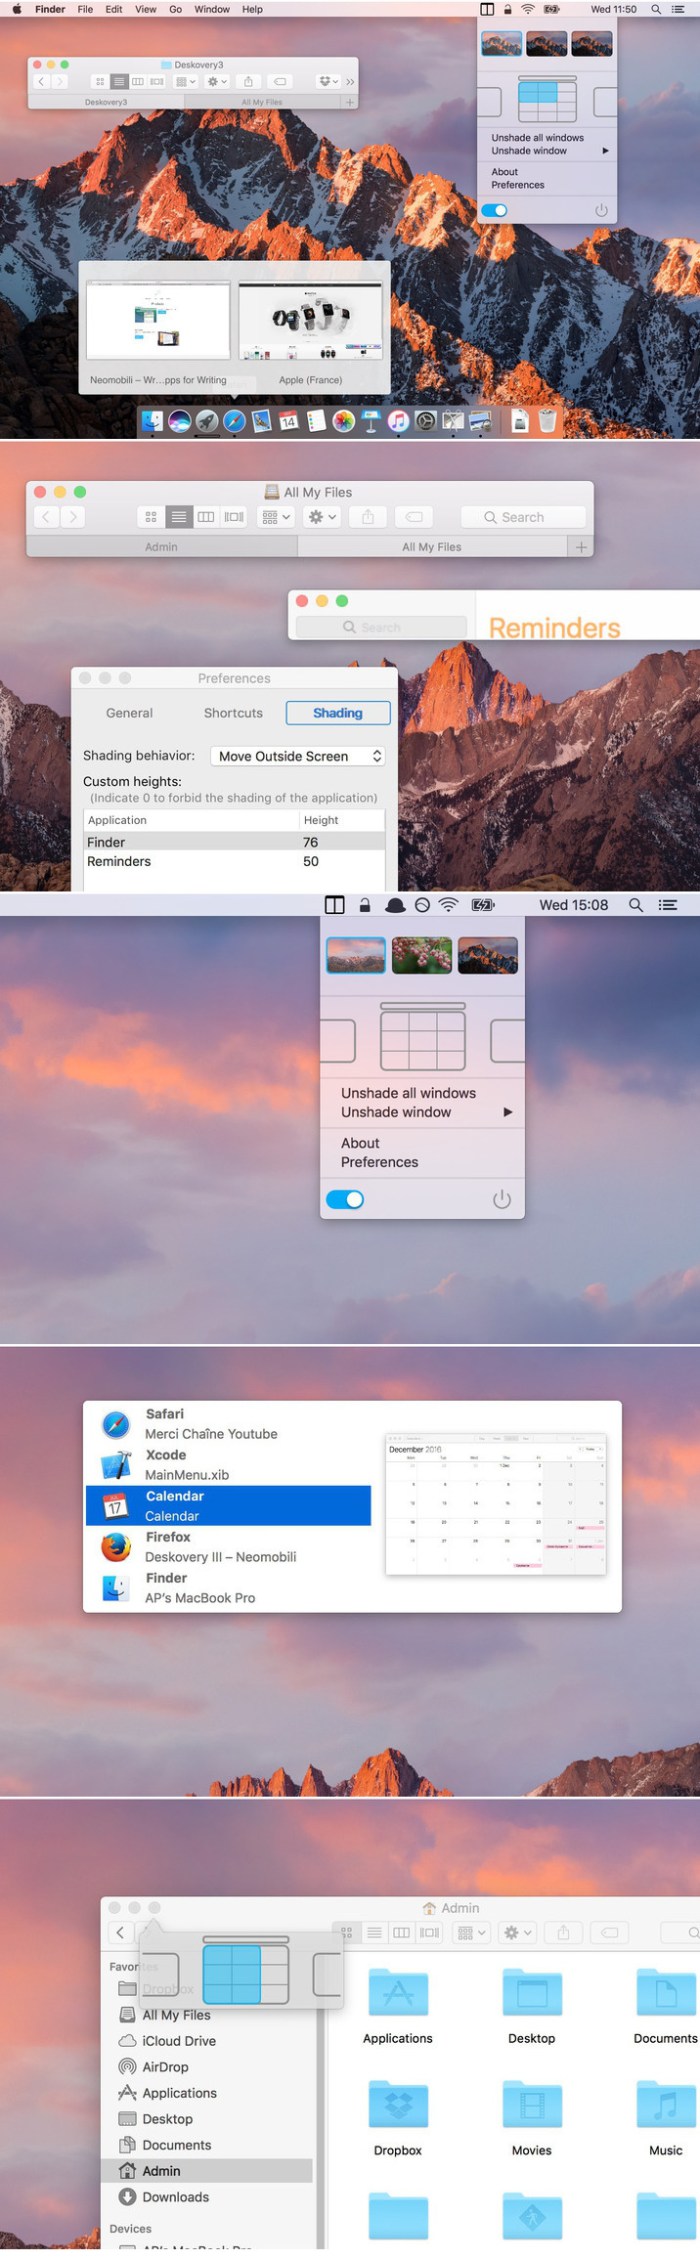Turn off the switch in the 15:08 Deskovery menu
700x2259 pixels.
tap(345, 1199)
